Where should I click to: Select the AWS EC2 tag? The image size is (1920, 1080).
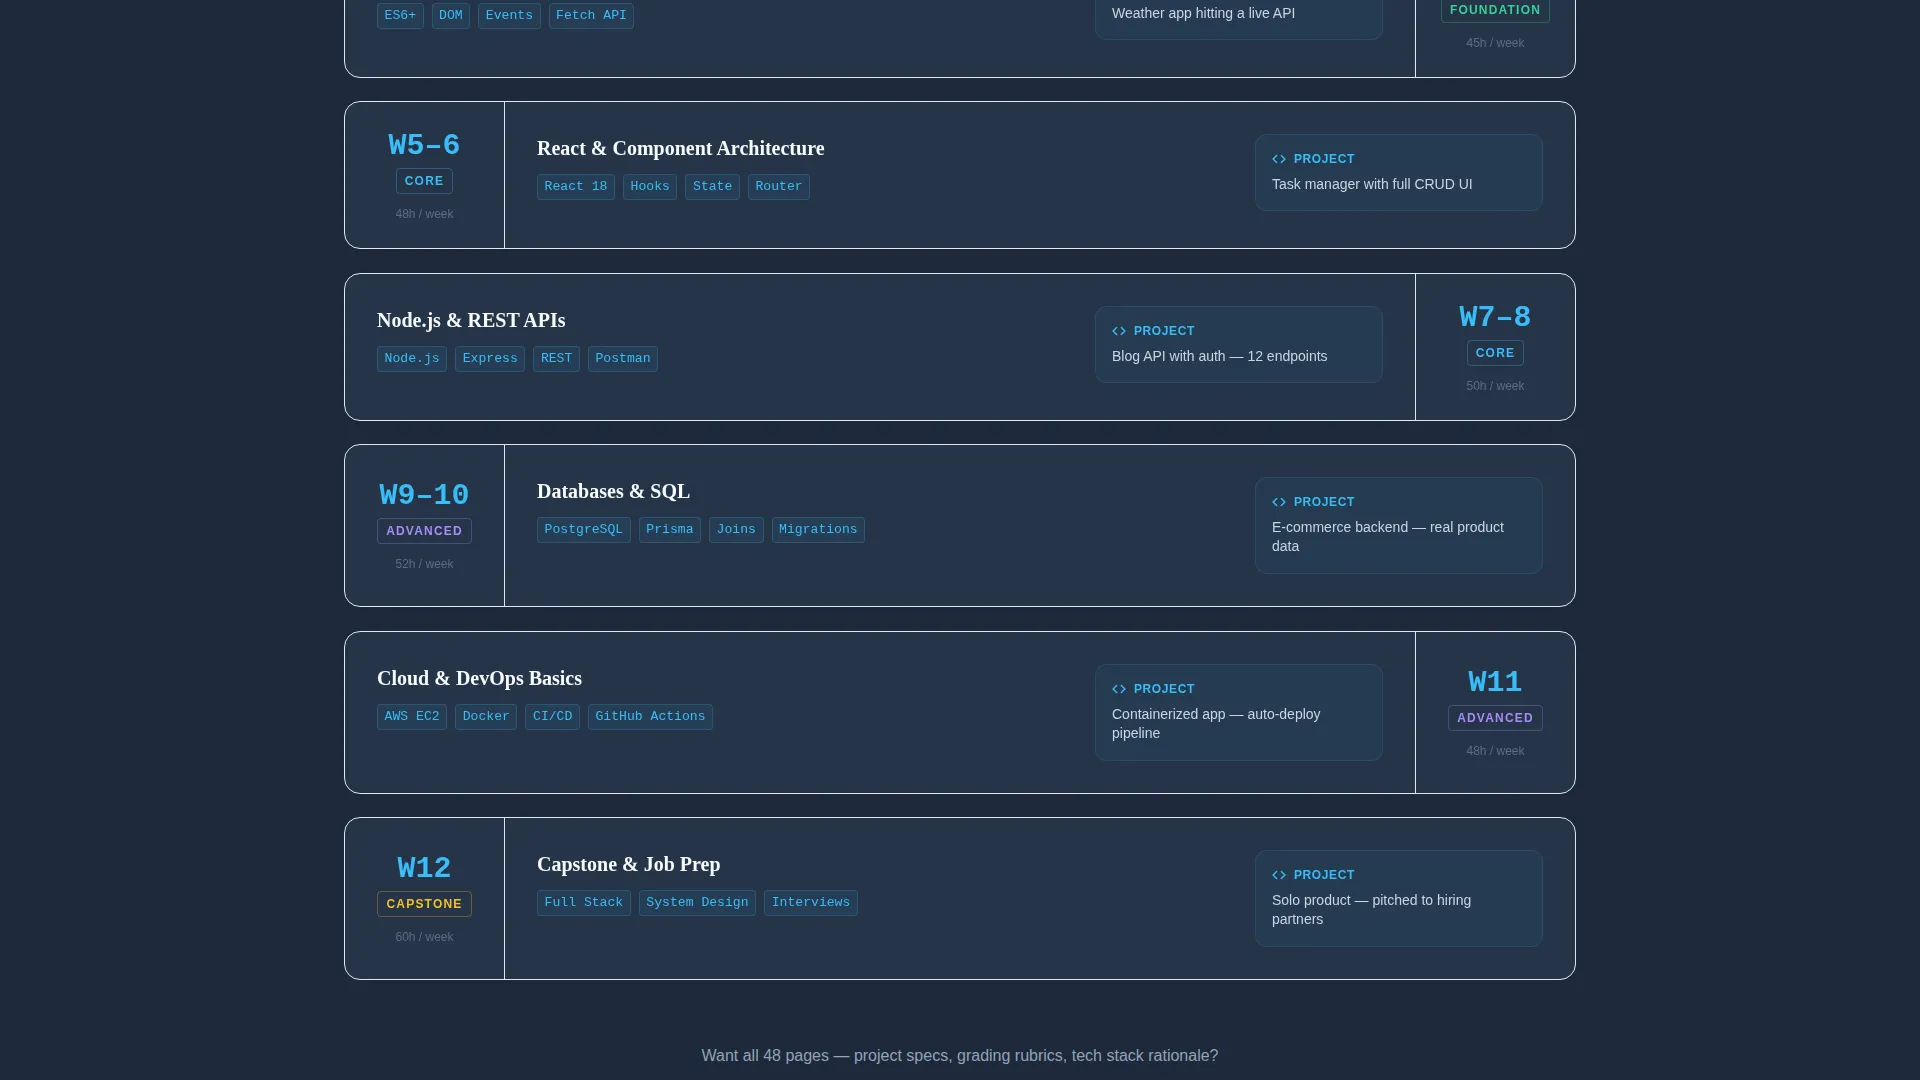412,717
